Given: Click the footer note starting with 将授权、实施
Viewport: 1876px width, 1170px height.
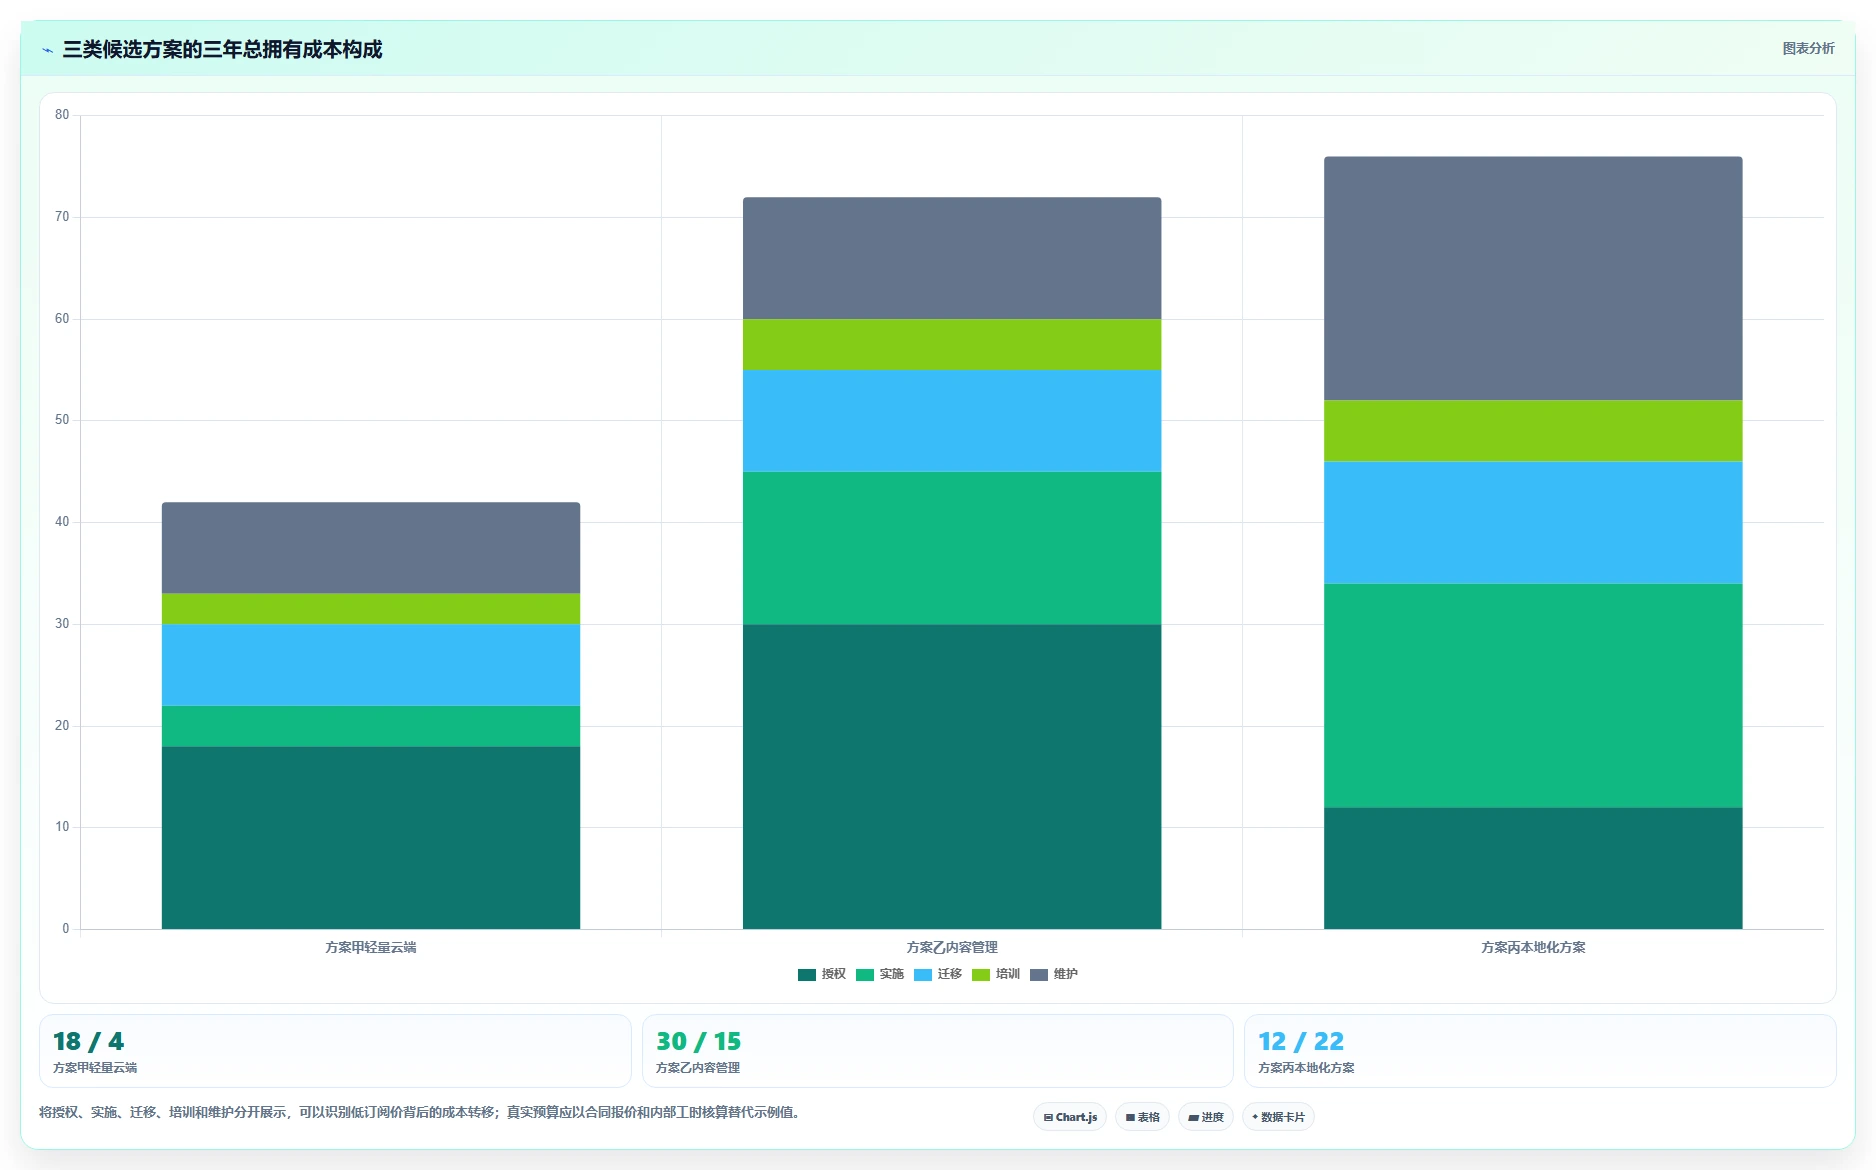Looking at the screenshot, I should (419, 1112).
